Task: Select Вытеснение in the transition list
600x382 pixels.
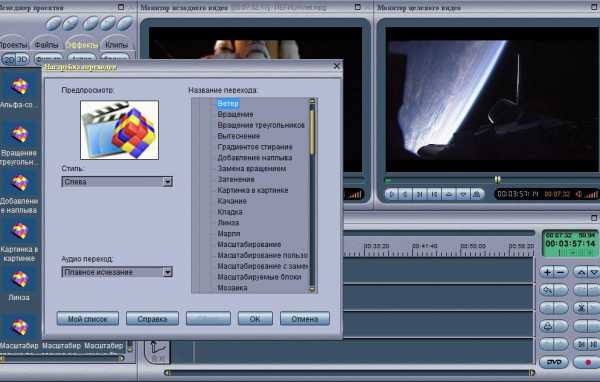Action: (x=238, y=136)
